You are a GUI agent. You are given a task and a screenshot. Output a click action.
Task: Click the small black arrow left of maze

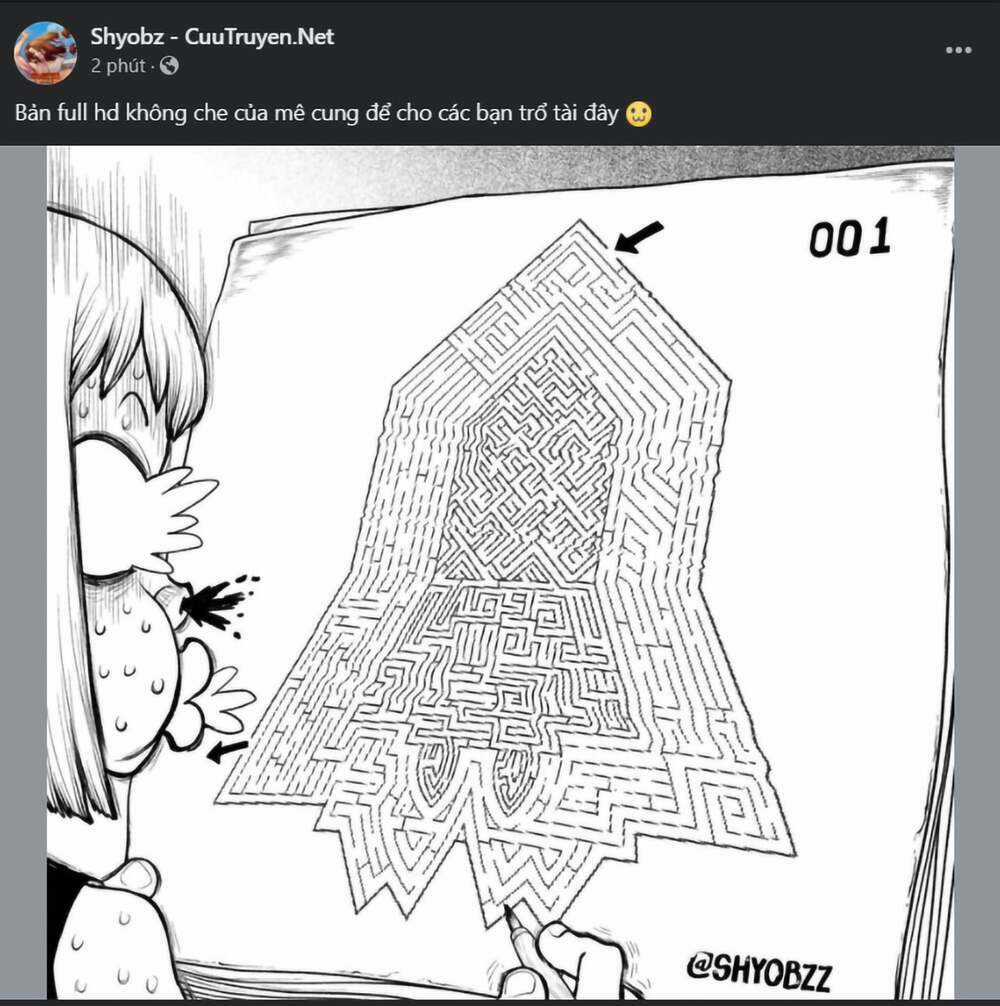[x=228, y=751]
